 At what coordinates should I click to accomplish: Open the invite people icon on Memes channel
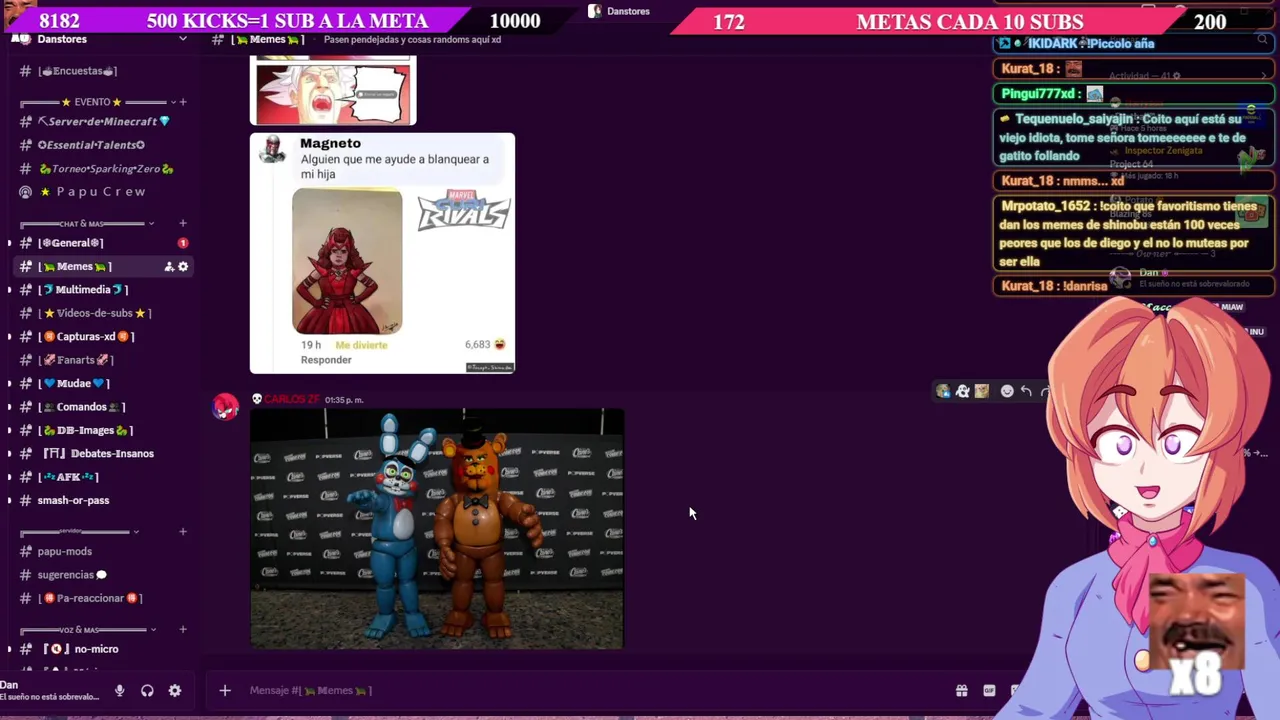(169, 266)
